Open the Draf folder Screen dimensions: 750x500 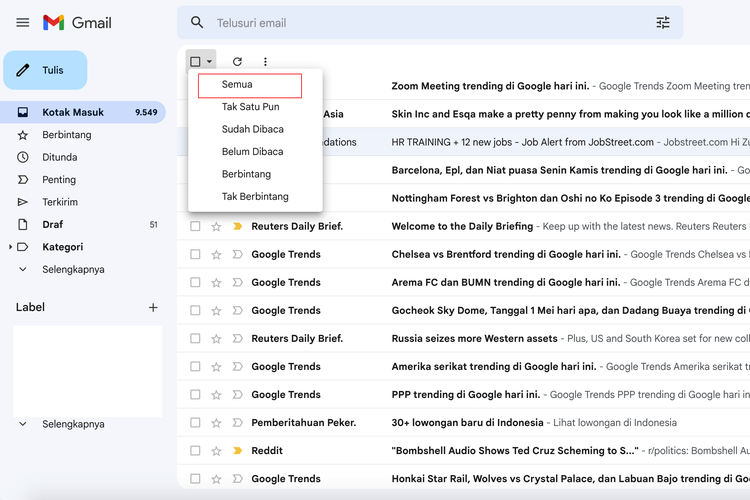click(83, 225)
